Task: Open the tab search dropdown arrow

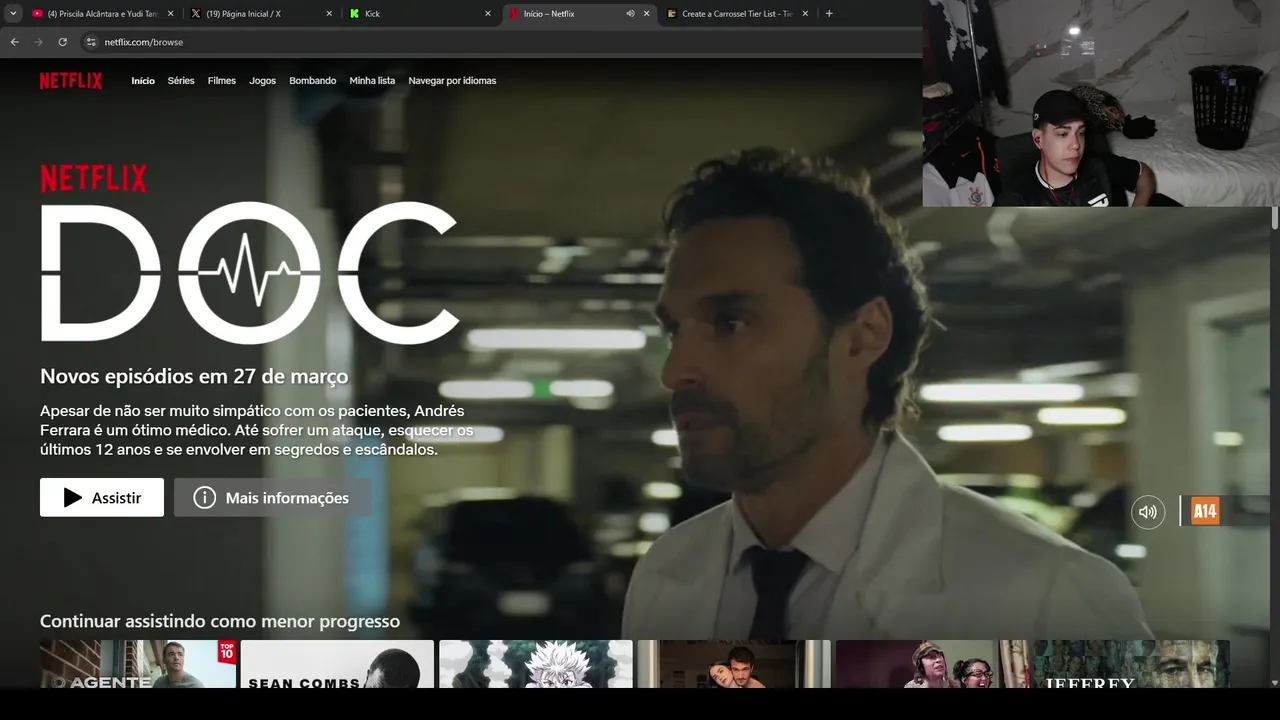Action: (x=13, y=14)
